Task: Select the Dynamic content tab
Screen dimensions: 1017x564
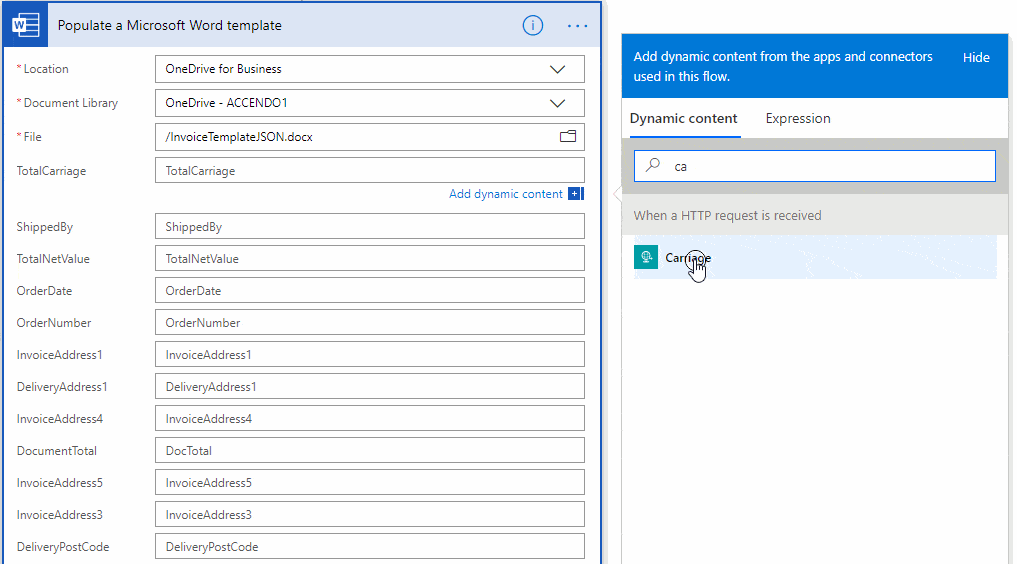Action: click(684, 119)
